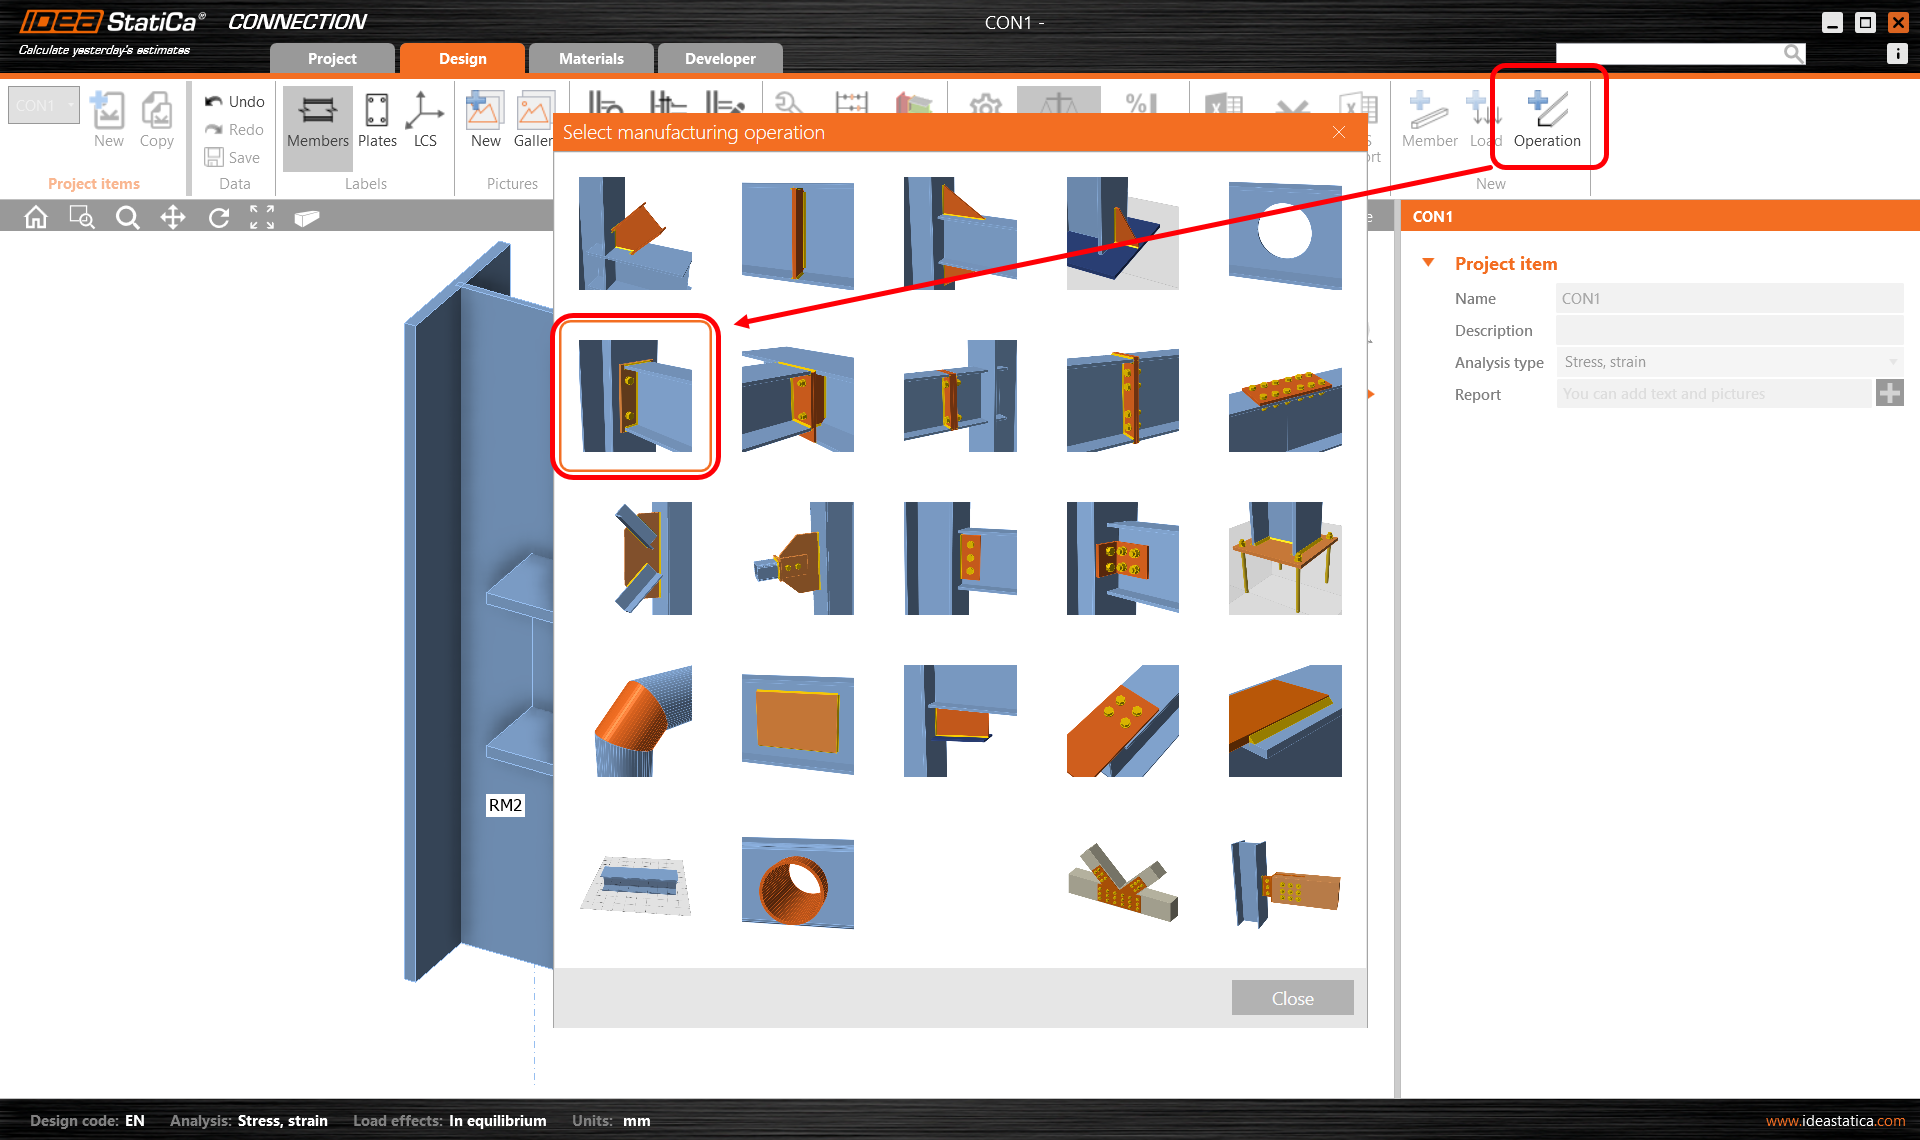The width and height of the screenshot is (1920, 1140).
Task: Toggle the Plates labels display
Action: [377, 120]
